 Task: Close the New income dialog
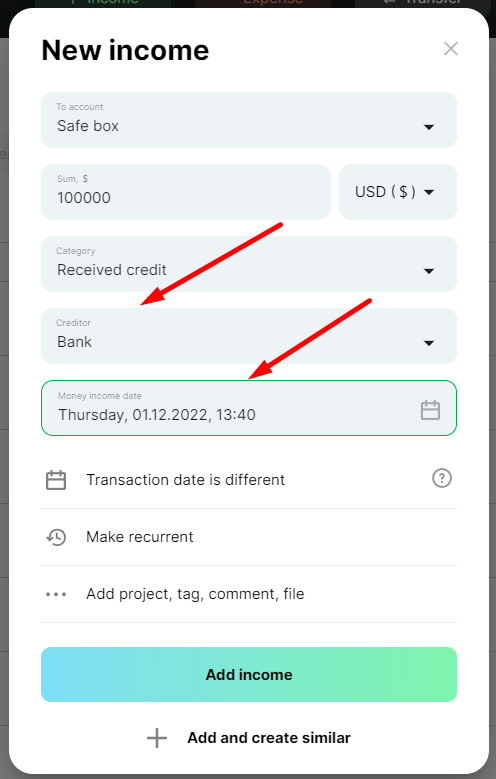(x=451, y=49)
